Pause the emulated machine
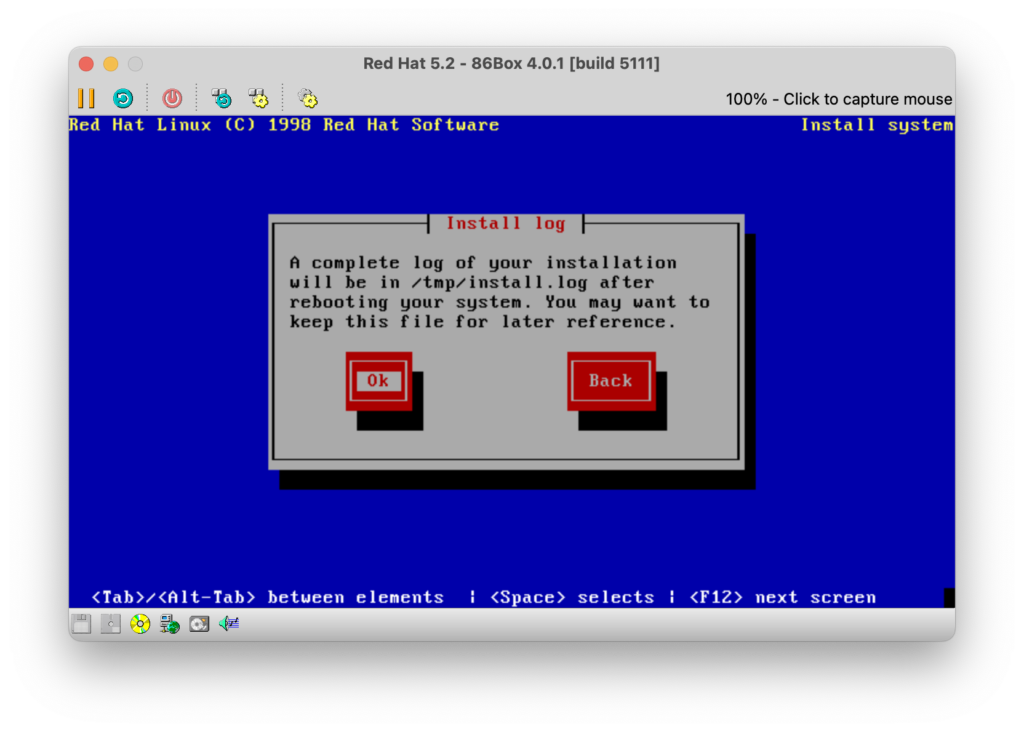Screen dimensions: 1024x732 click(x=86, y=99)
